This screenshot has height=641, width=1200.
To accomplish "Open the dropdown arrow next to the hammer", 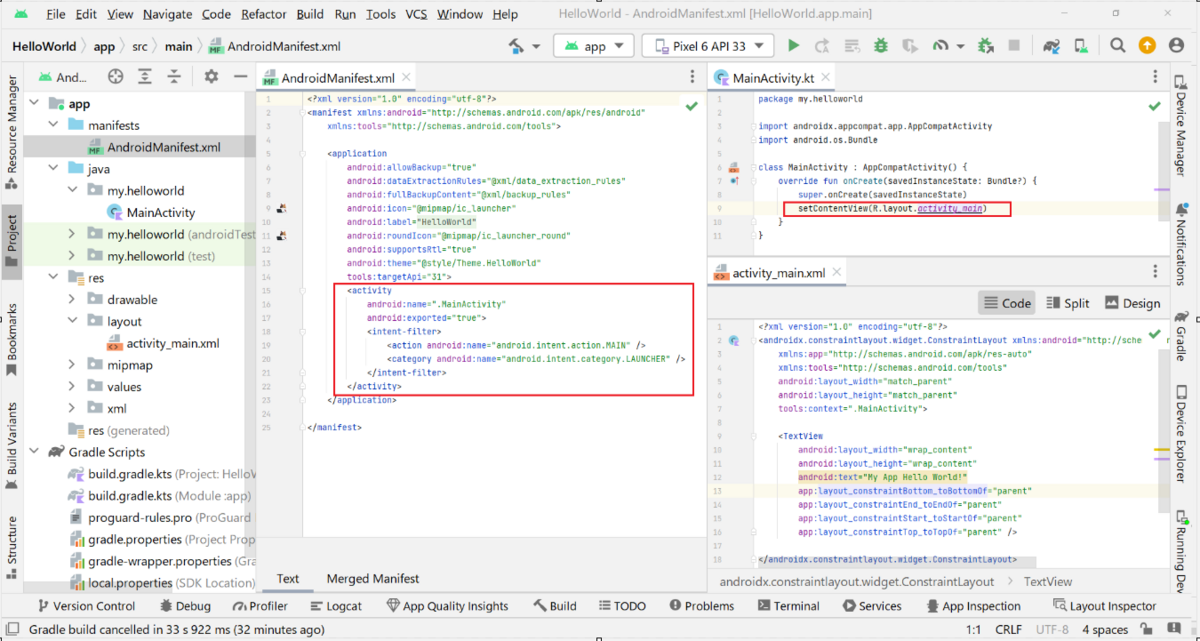I will tap(536, 46).
